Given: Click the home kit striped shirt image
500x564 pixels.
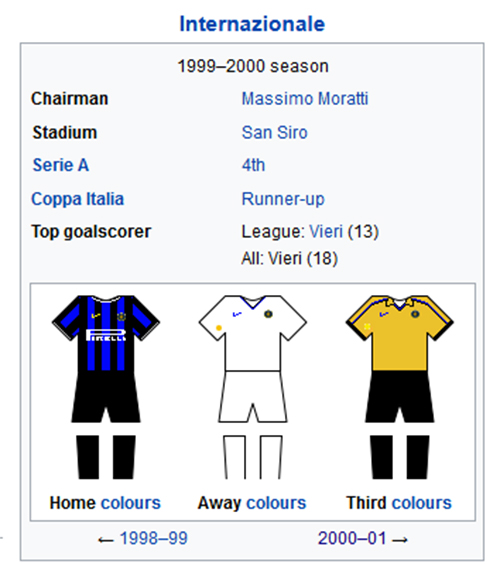Looking at the screenshot, I should [106, 333].
